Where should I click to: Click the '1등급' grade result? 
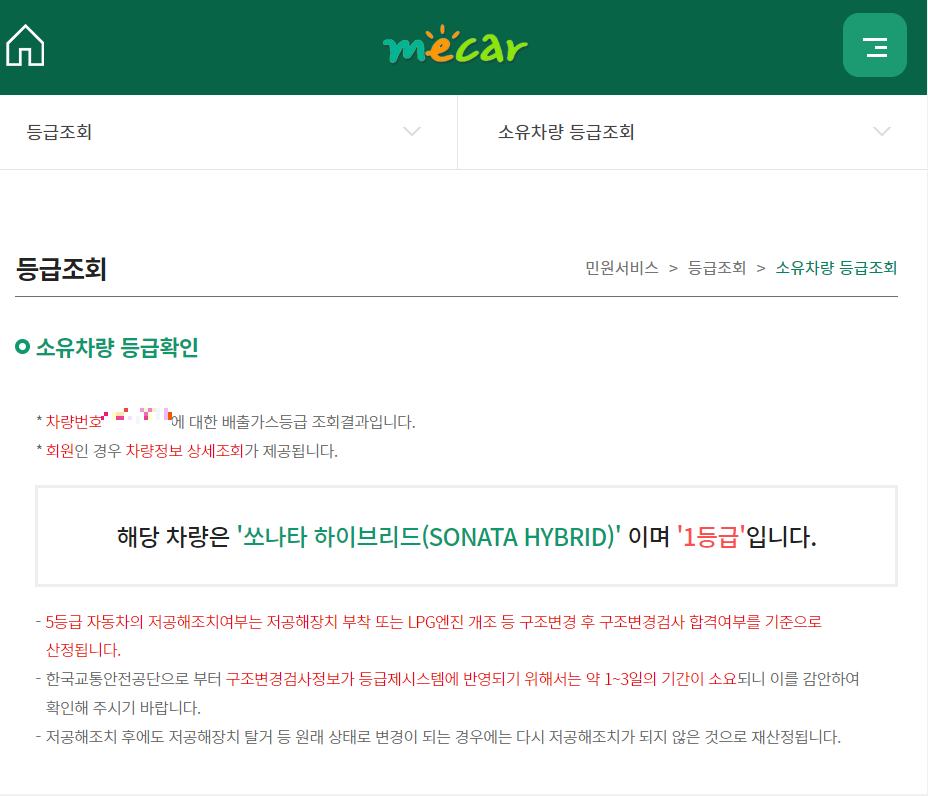[711, 537]
